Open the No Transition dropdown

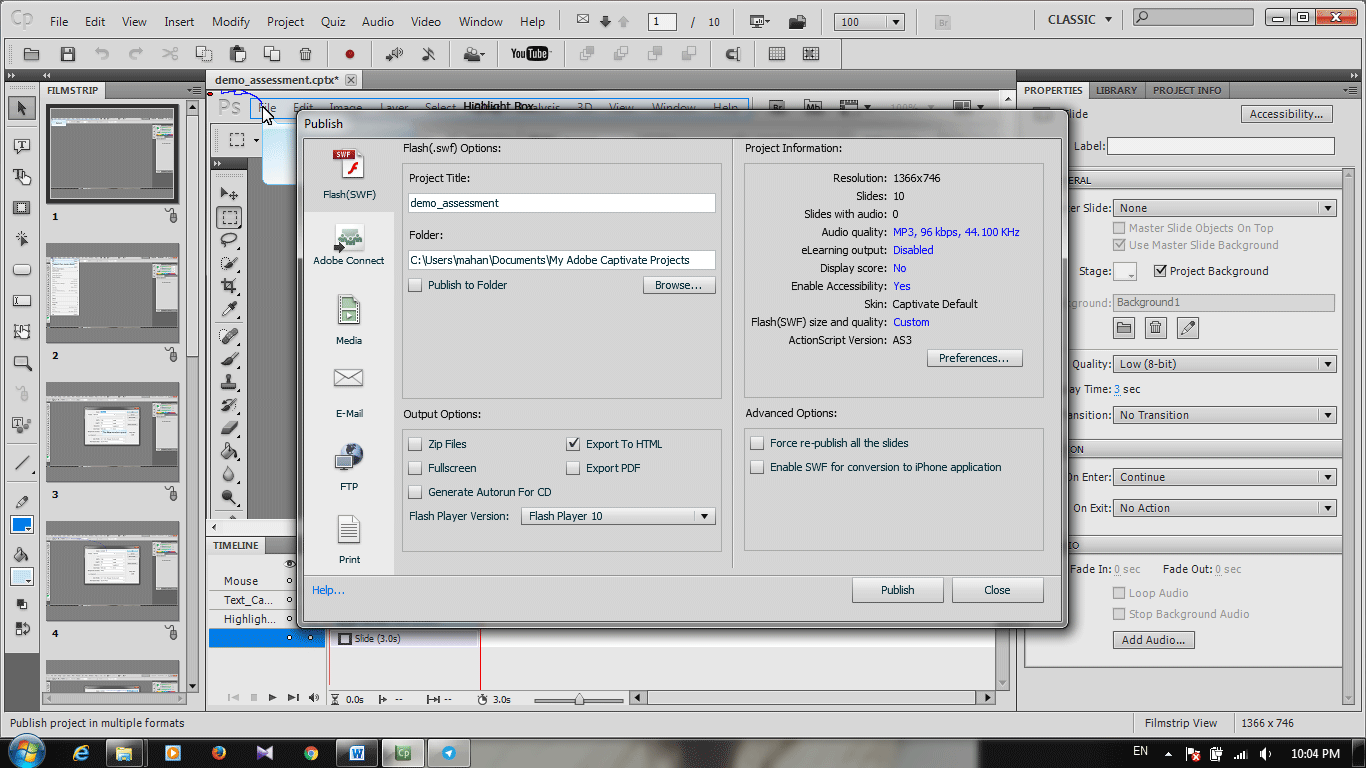(1225, 415)
